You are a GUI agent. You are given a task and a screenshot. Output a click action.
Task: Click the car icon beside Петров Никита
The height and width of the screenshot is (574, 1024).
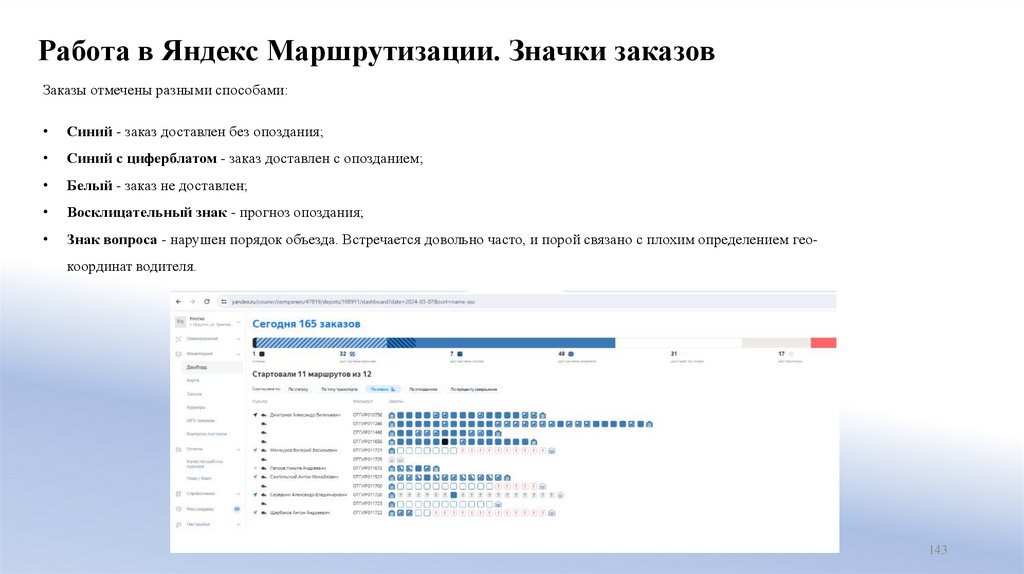pyautogui.click(x=264, y=468)
